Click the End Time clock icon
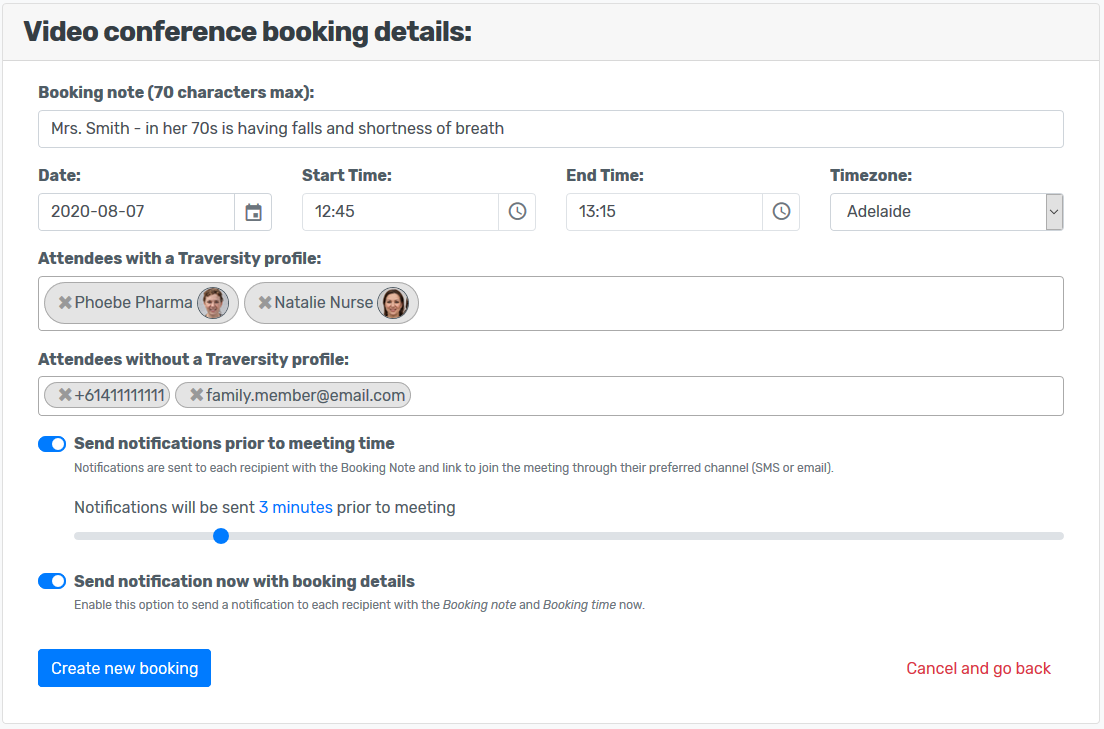This screenshot has width=1104, height=729. coord(781,212)
